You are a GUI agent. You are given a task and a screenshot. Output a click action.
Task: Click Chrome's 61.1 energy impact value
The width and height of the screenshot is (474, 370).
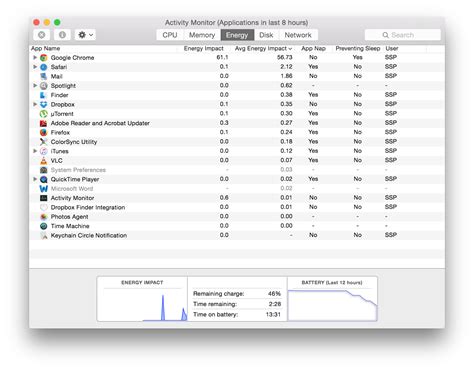pos(222,57)
